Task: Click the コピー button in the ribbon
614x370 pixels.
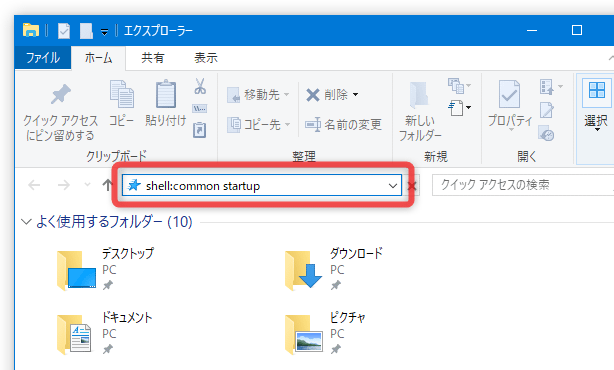Action: [121, 103]
